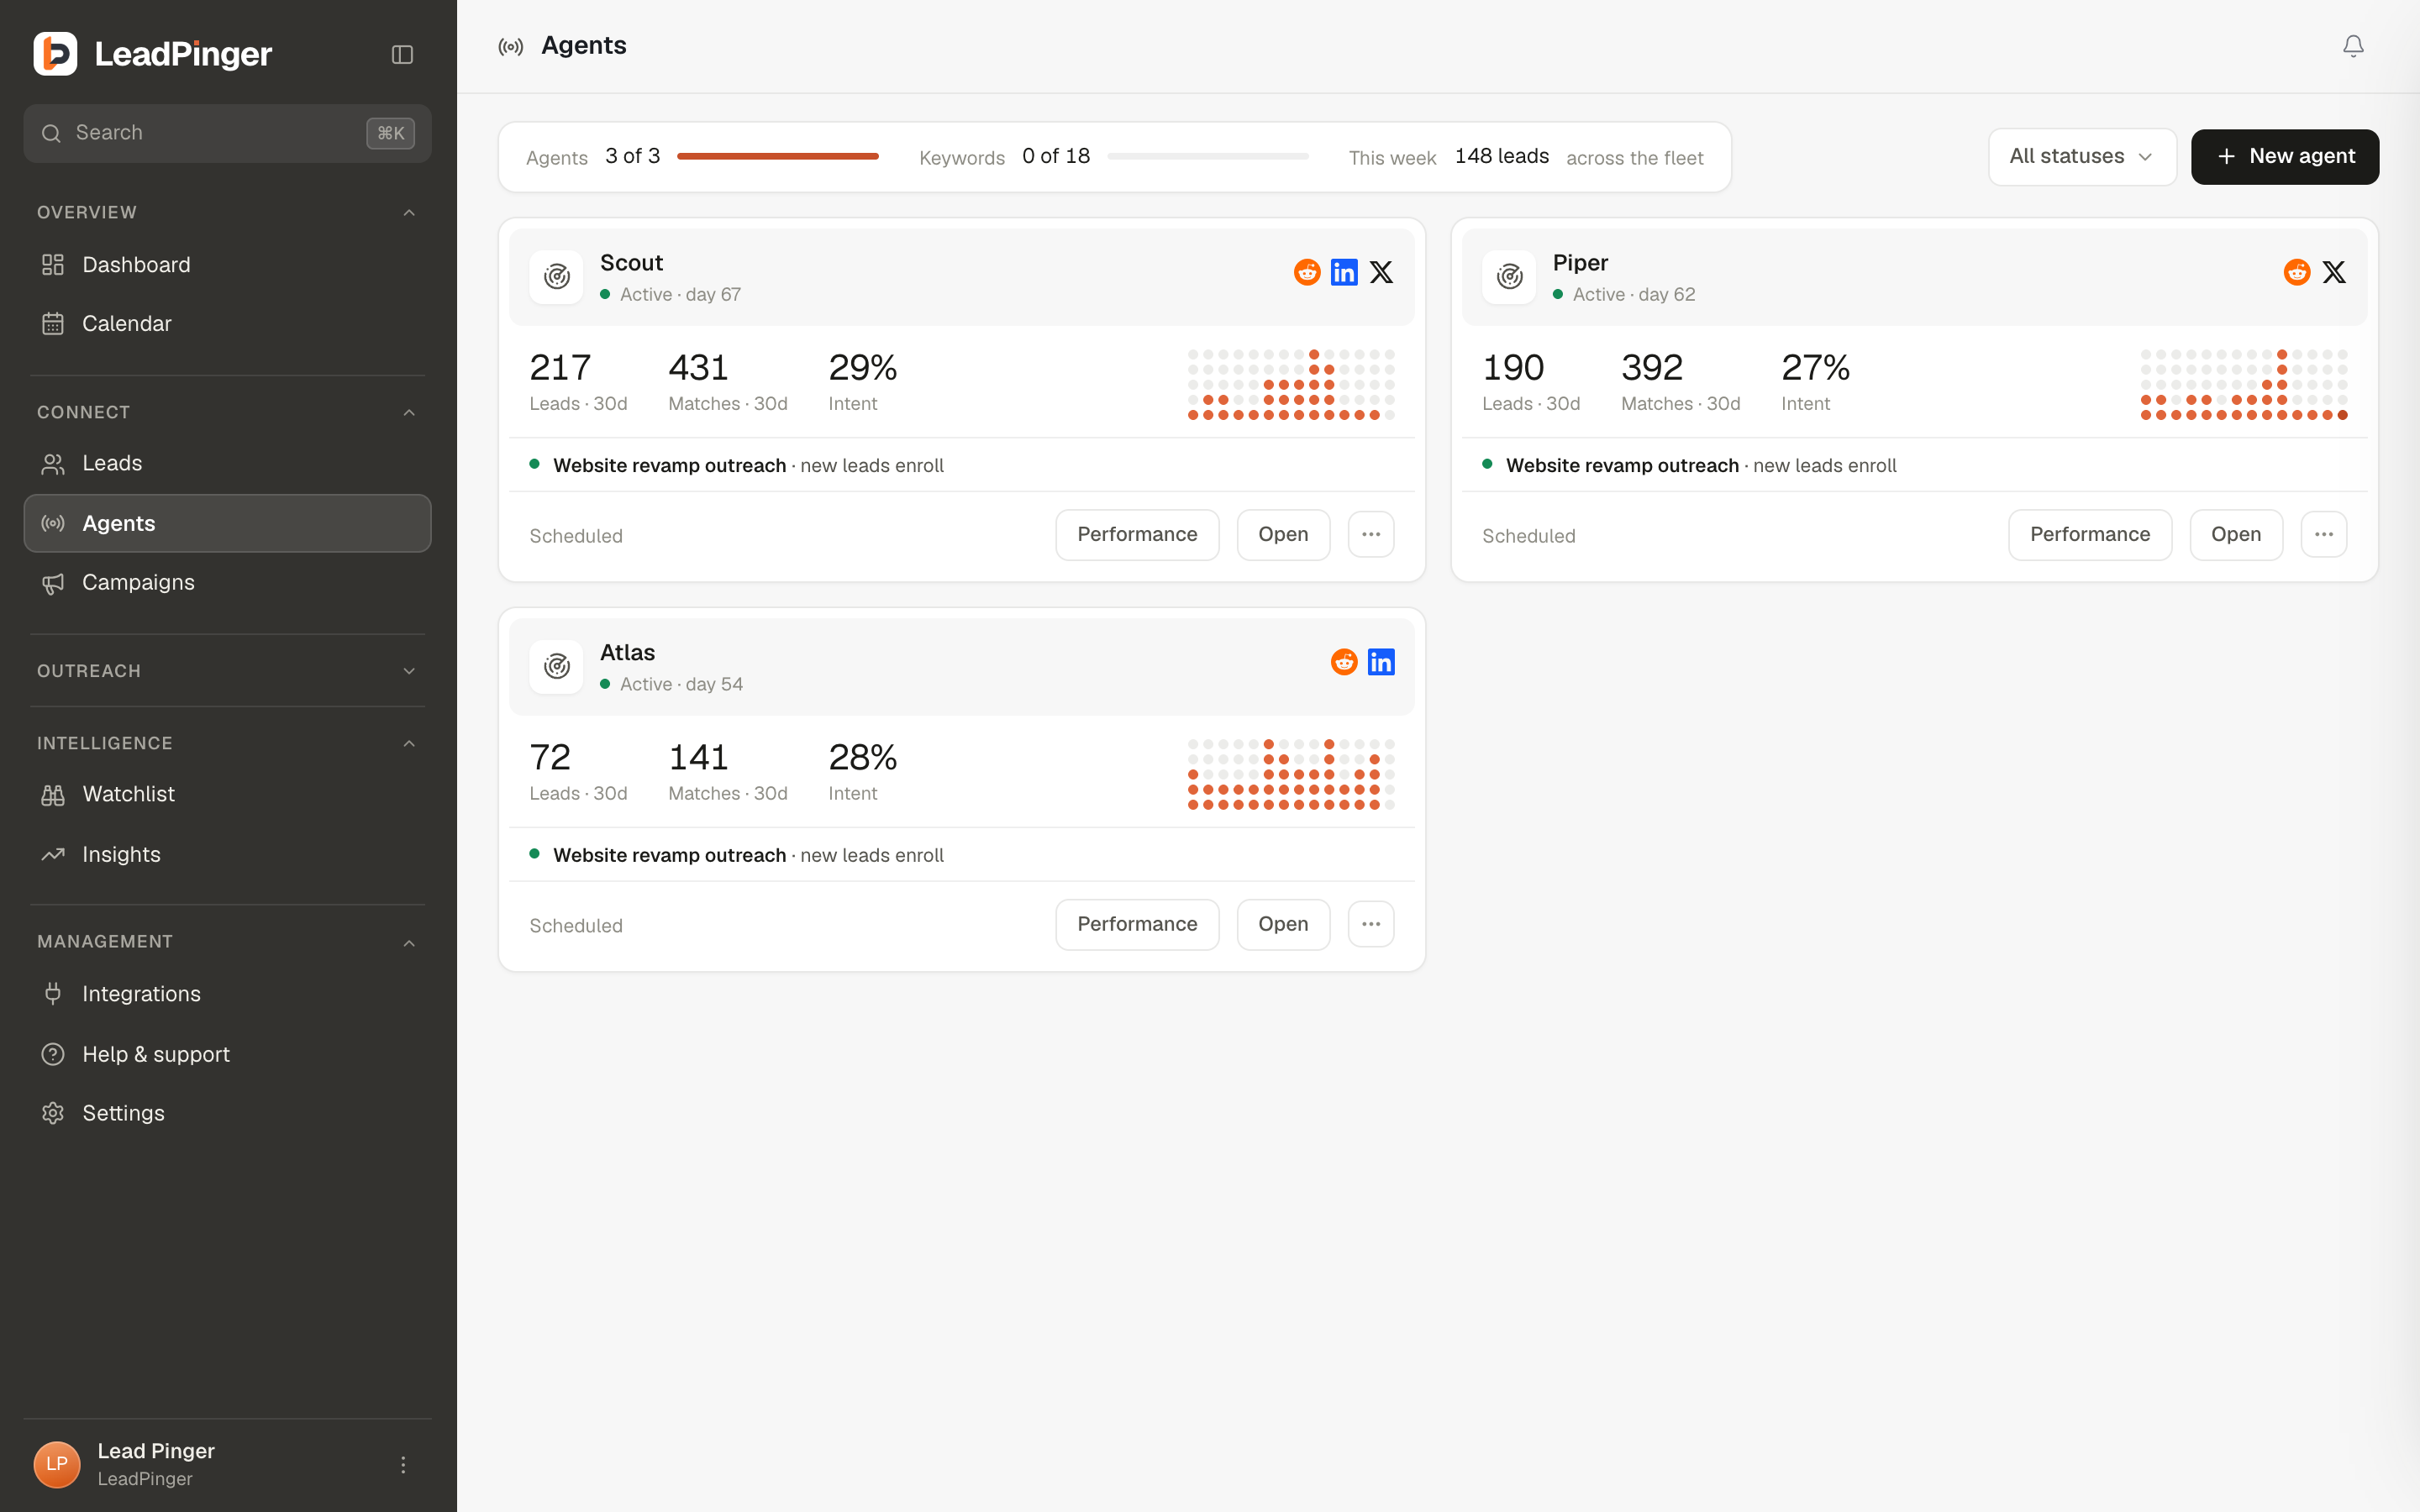Click LinkedIn icon on Atlas card
This screenshot has height=1512, width=2420.
(x=1381, y=662)
